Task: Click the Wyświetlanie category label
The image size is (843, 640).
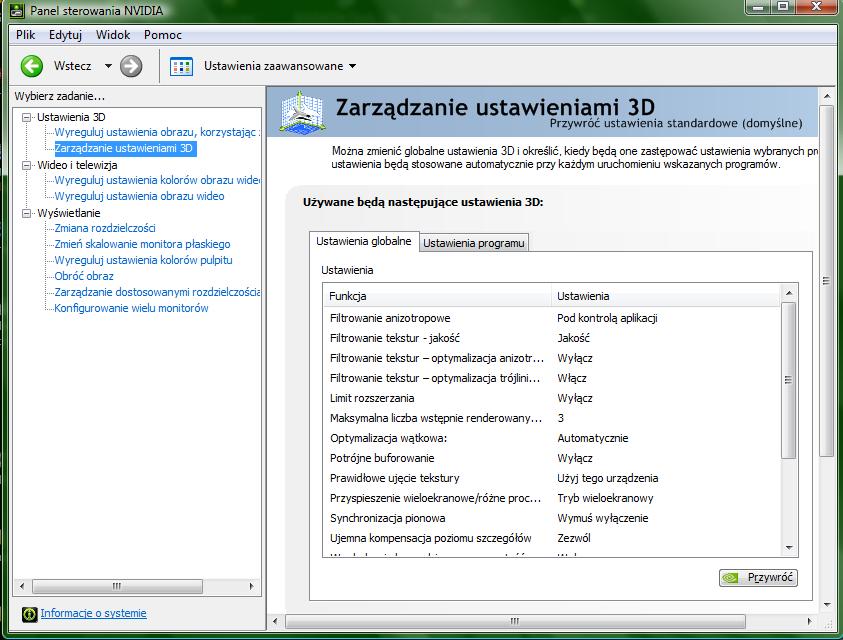Action: point(68,214)
